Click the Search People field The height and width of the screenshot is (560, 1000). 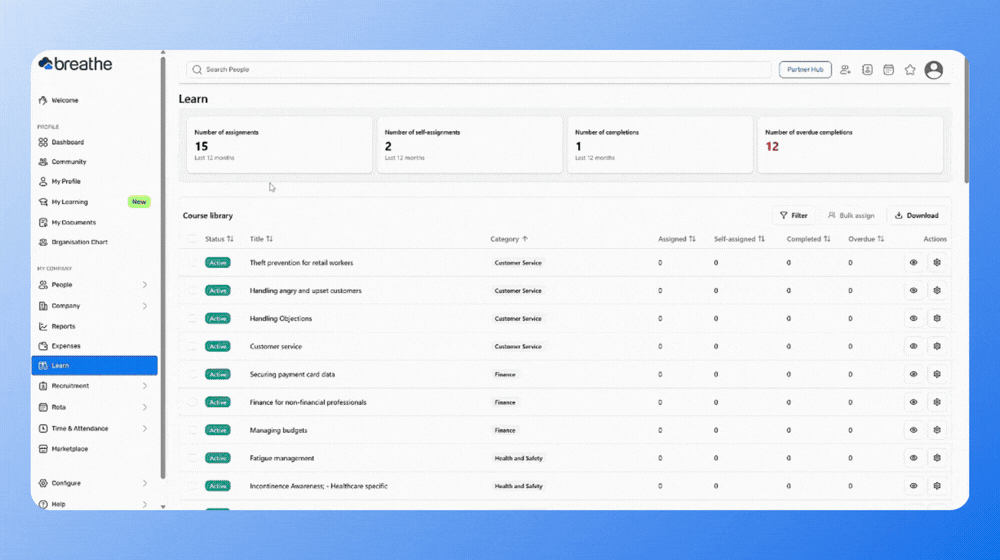pyautogui.click(x=478, y=70)
